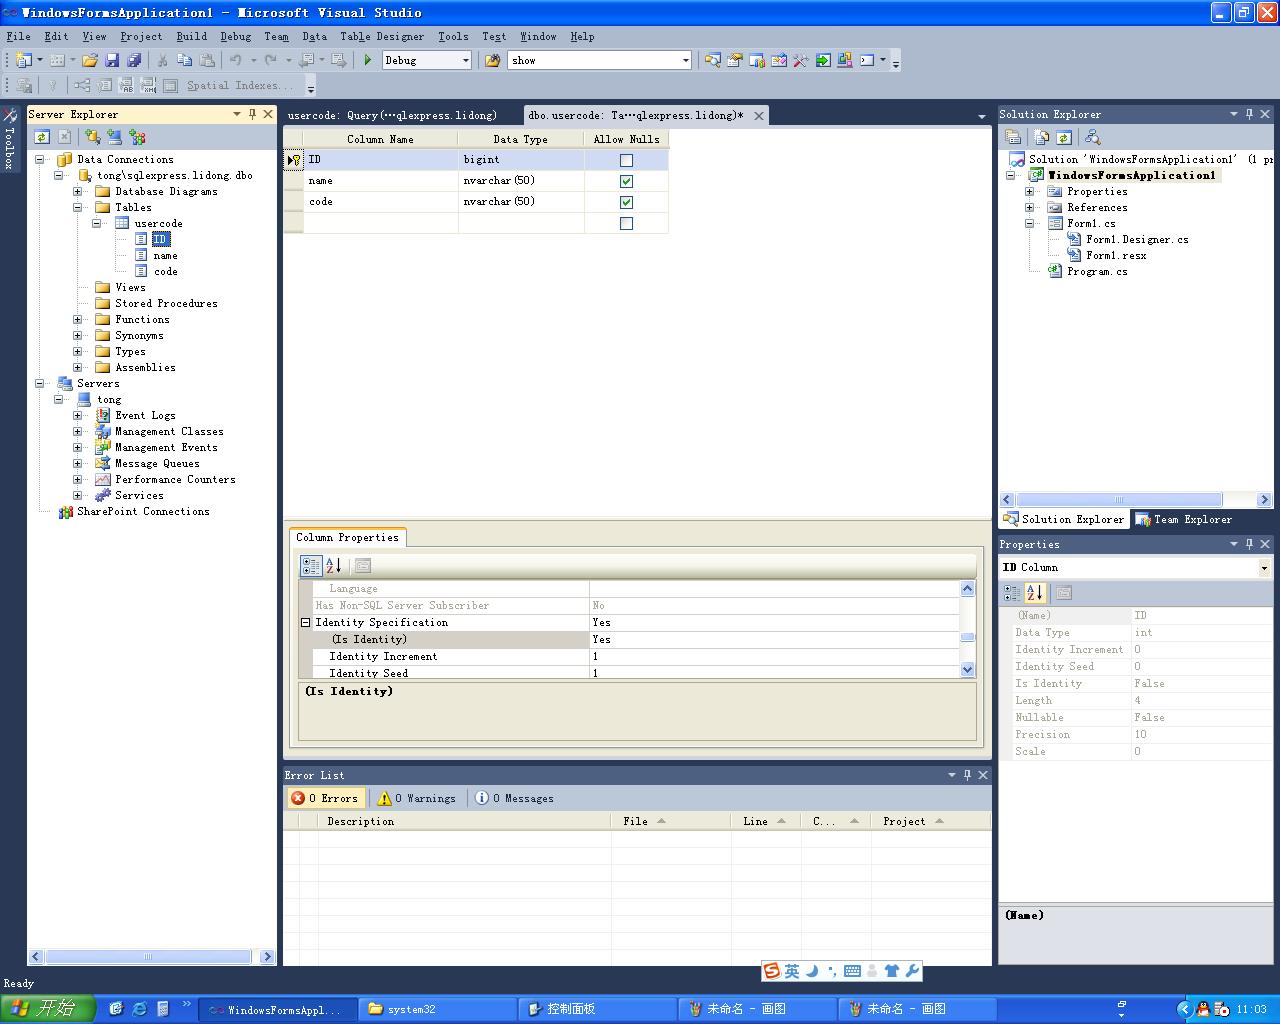This screenshot has height=1024, width=1280.
Task: Uncheck Allow Nulls for the name column
Action: pyautogui.click(x=626, y=181)
